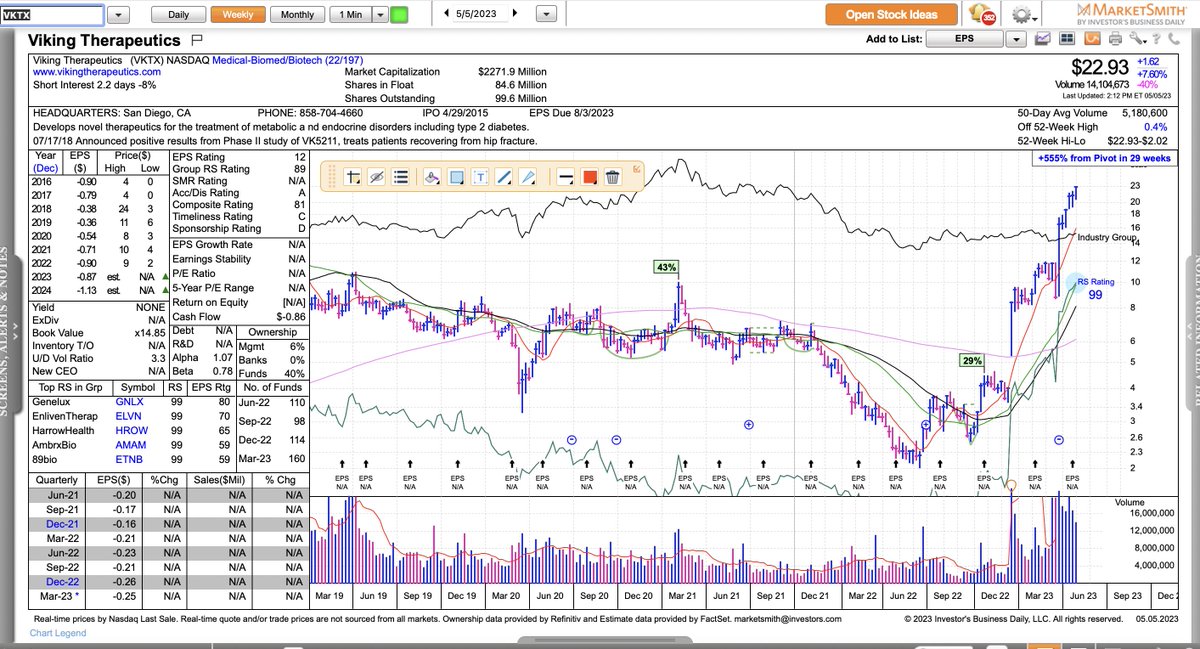Image resolution: width=1200 pixels, height=649 pixels.
Task: Click the Industry Group line label
Action: point(1107,238)
